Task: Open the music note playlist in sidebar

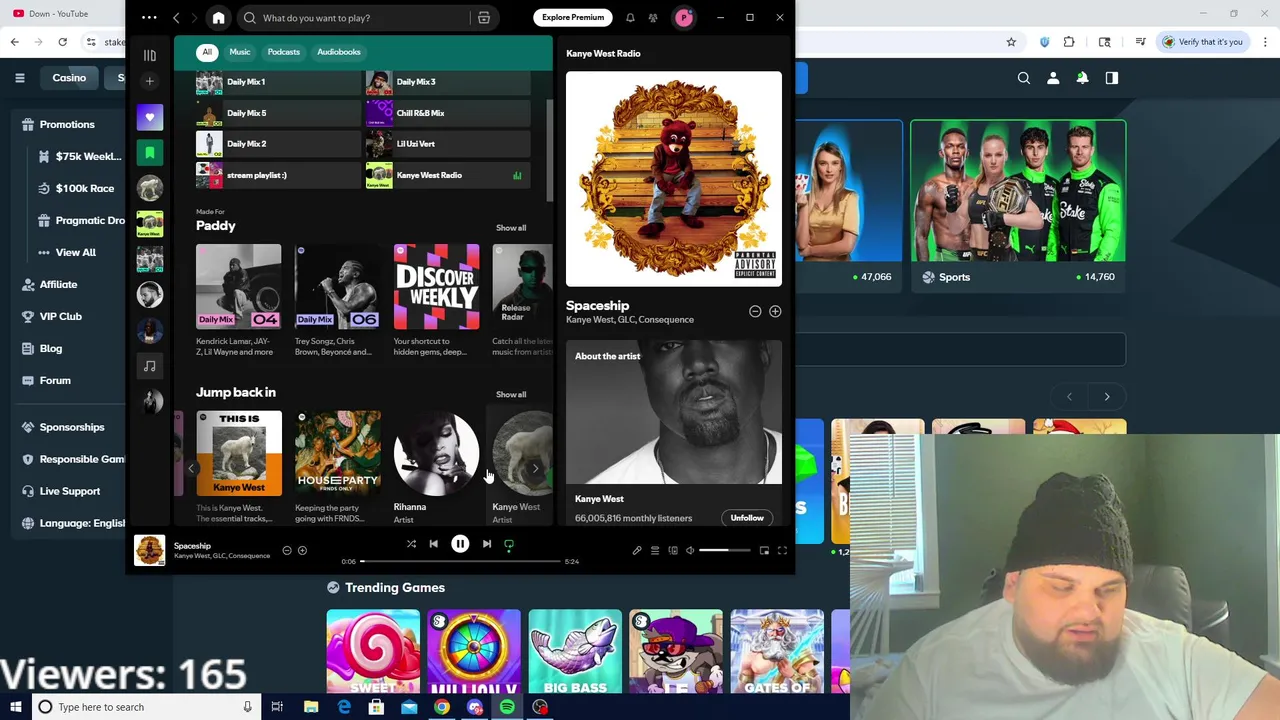Action: pos(150,366)
